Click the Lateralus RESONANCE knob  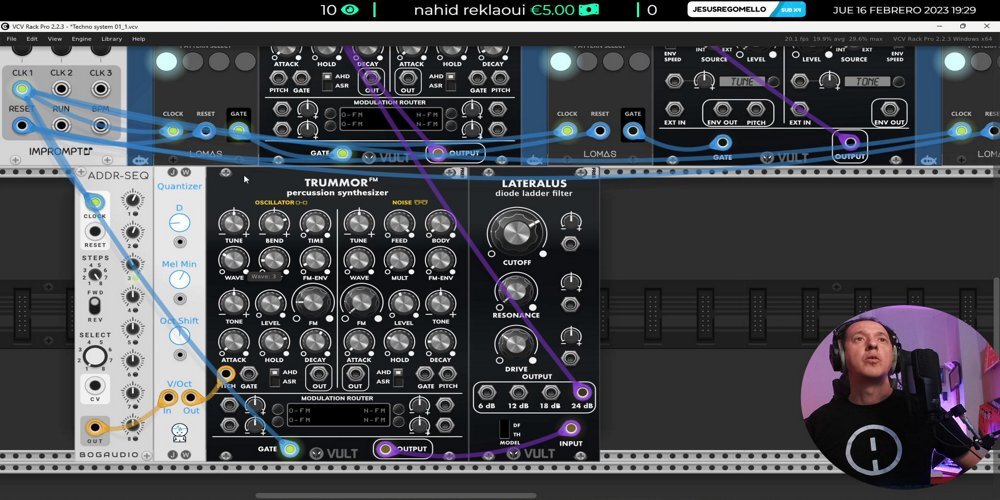[515, 291]
